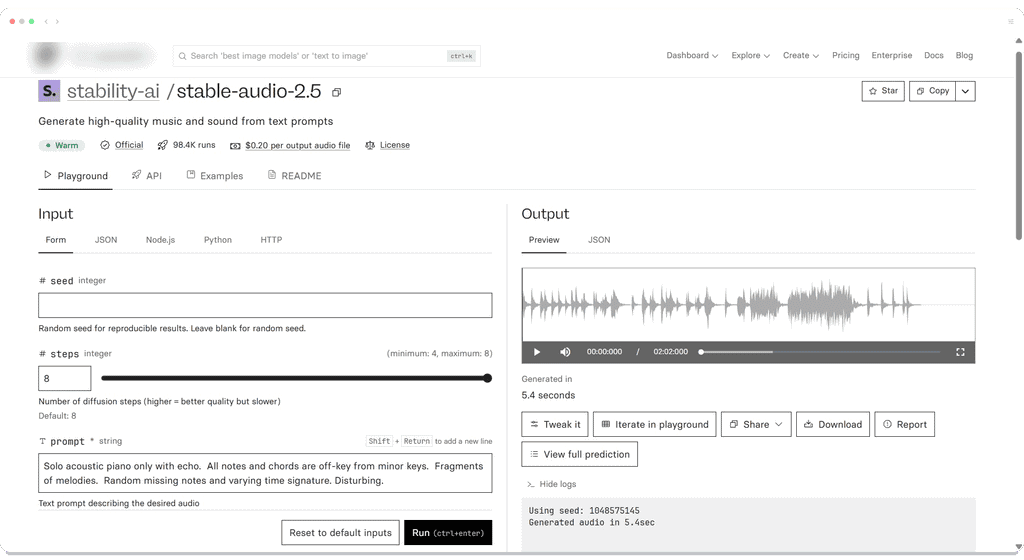The height and width of the screenshot is (560, 1024).
Task: Open the README tab
Action: 295,176
